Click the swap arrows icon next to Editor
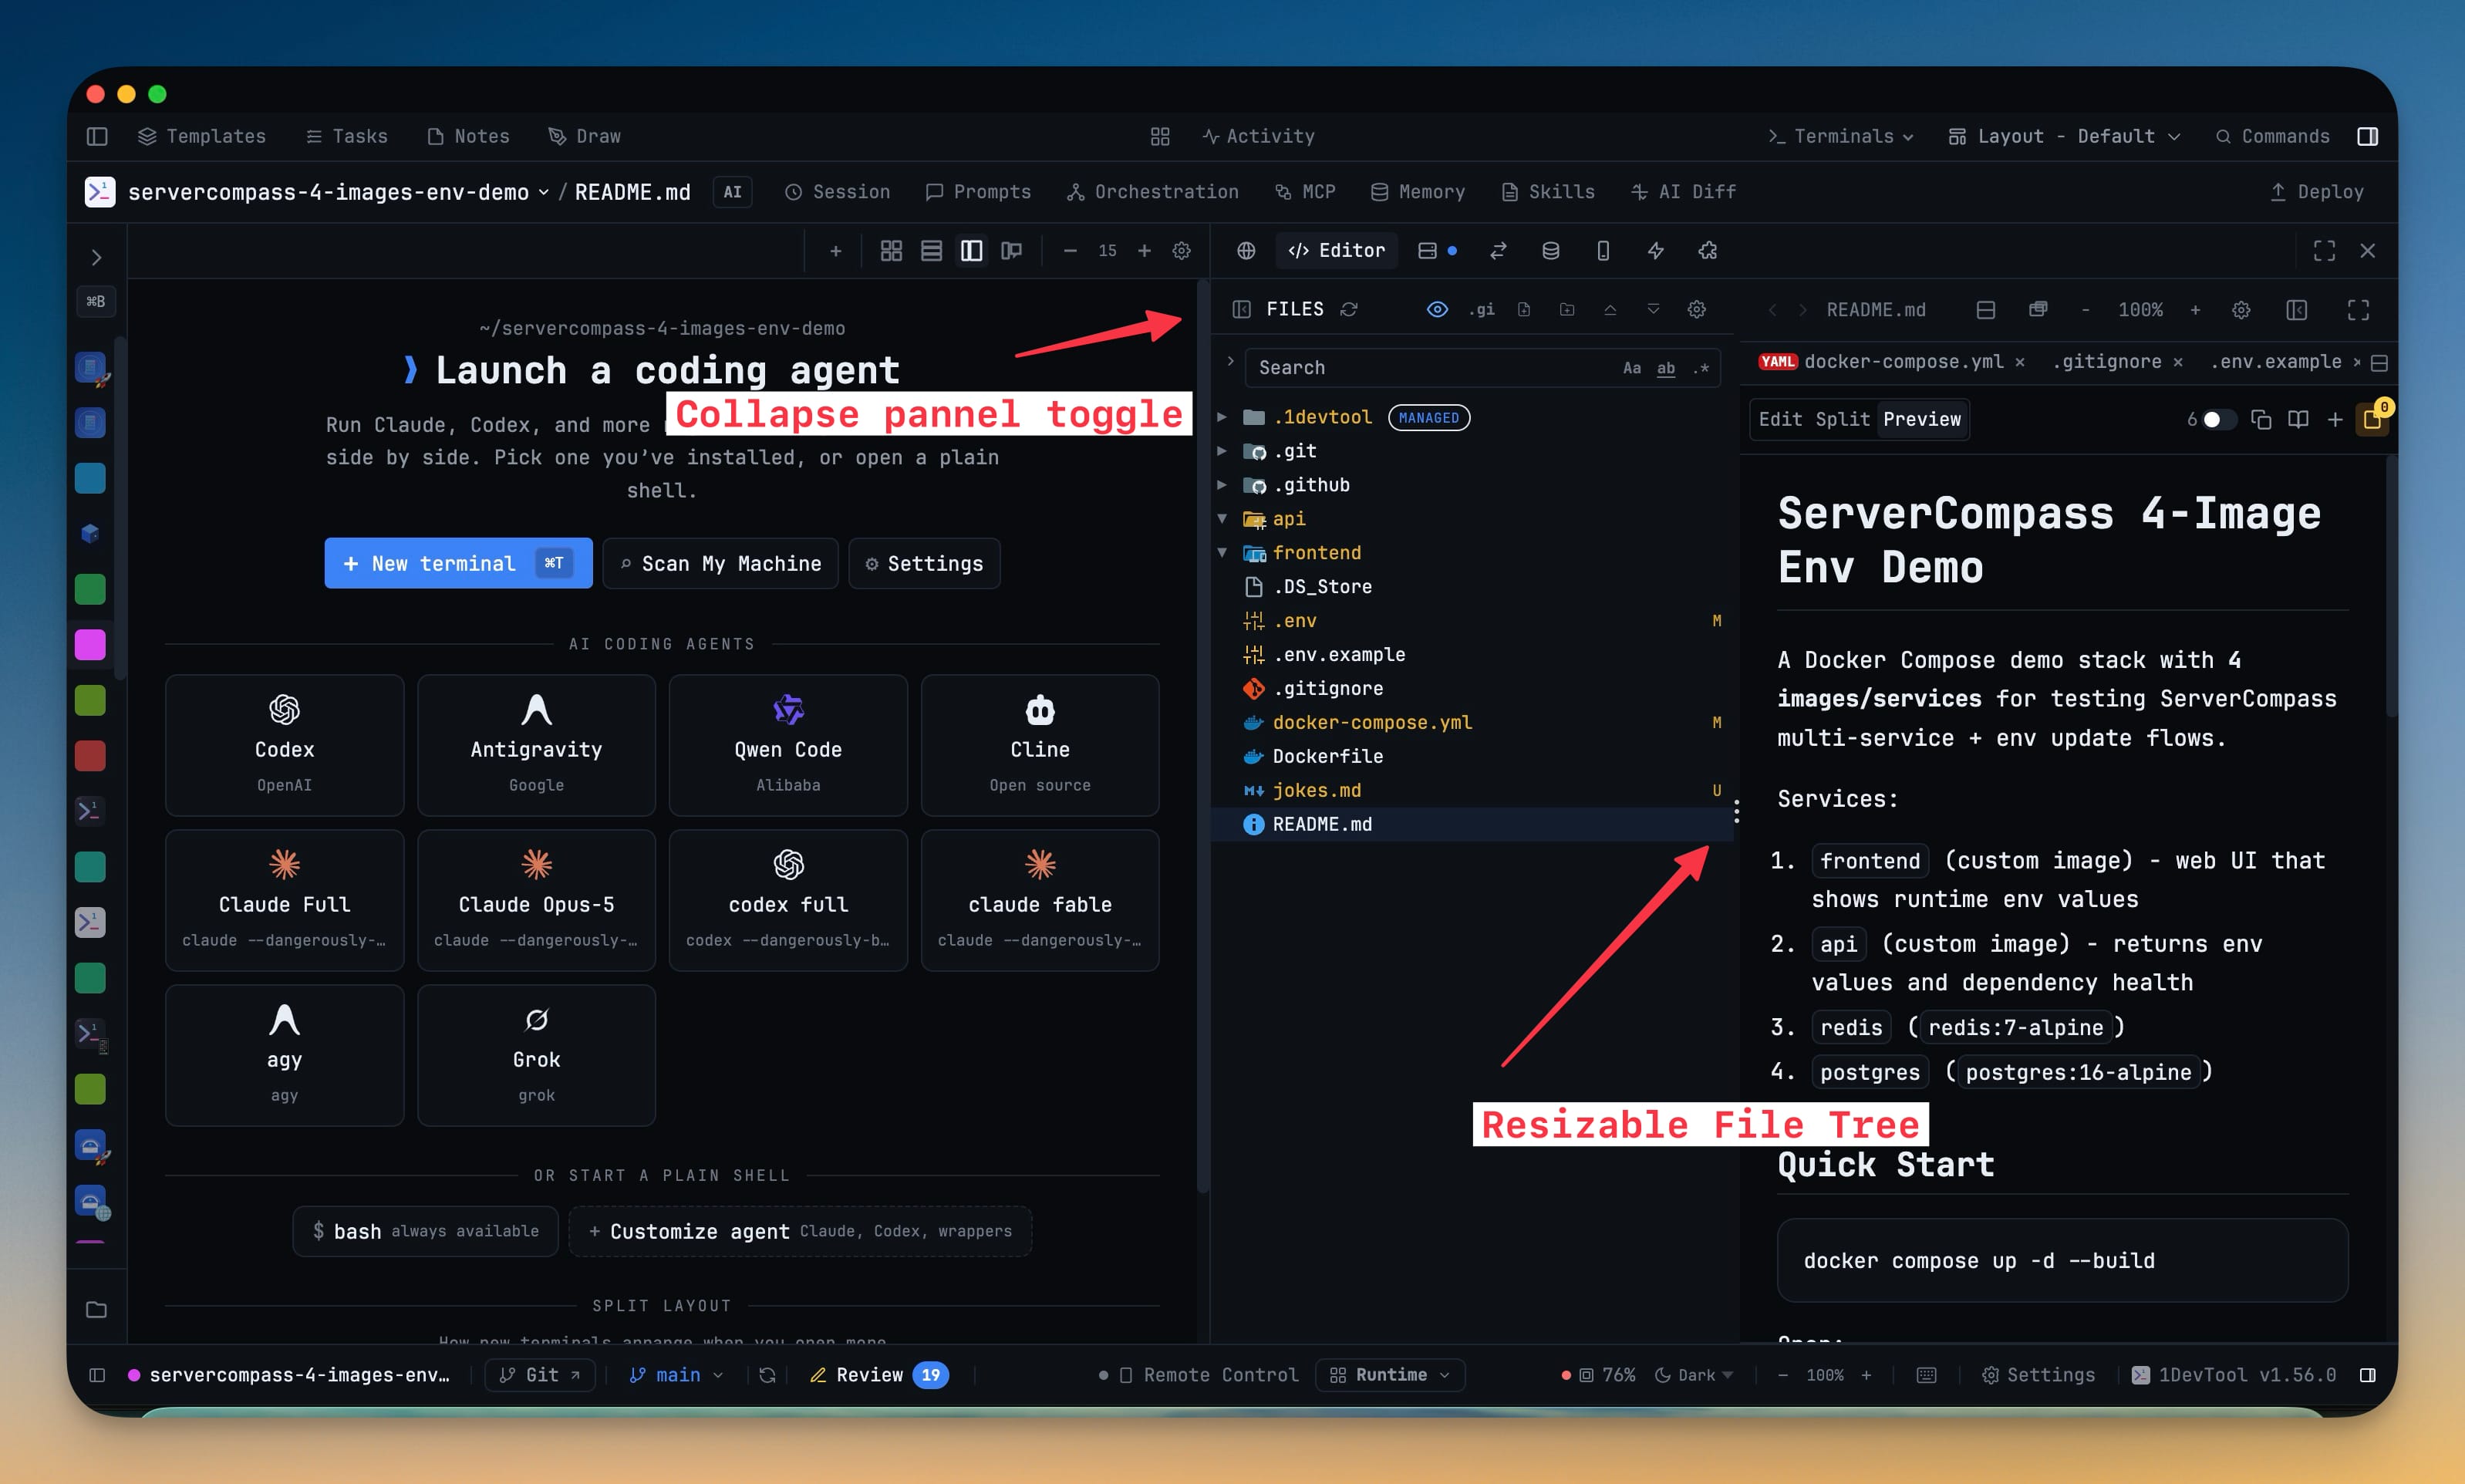This screenshot has width=2465, height=1484. (1498, 251)
